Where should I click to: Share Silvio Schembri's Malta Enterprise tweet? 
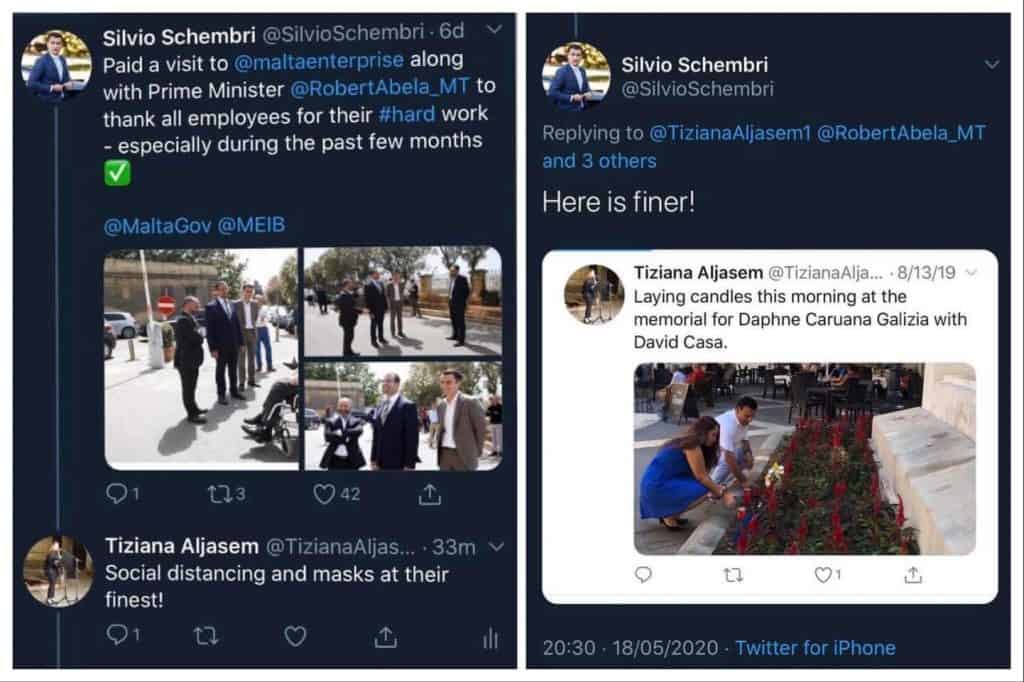430,494
